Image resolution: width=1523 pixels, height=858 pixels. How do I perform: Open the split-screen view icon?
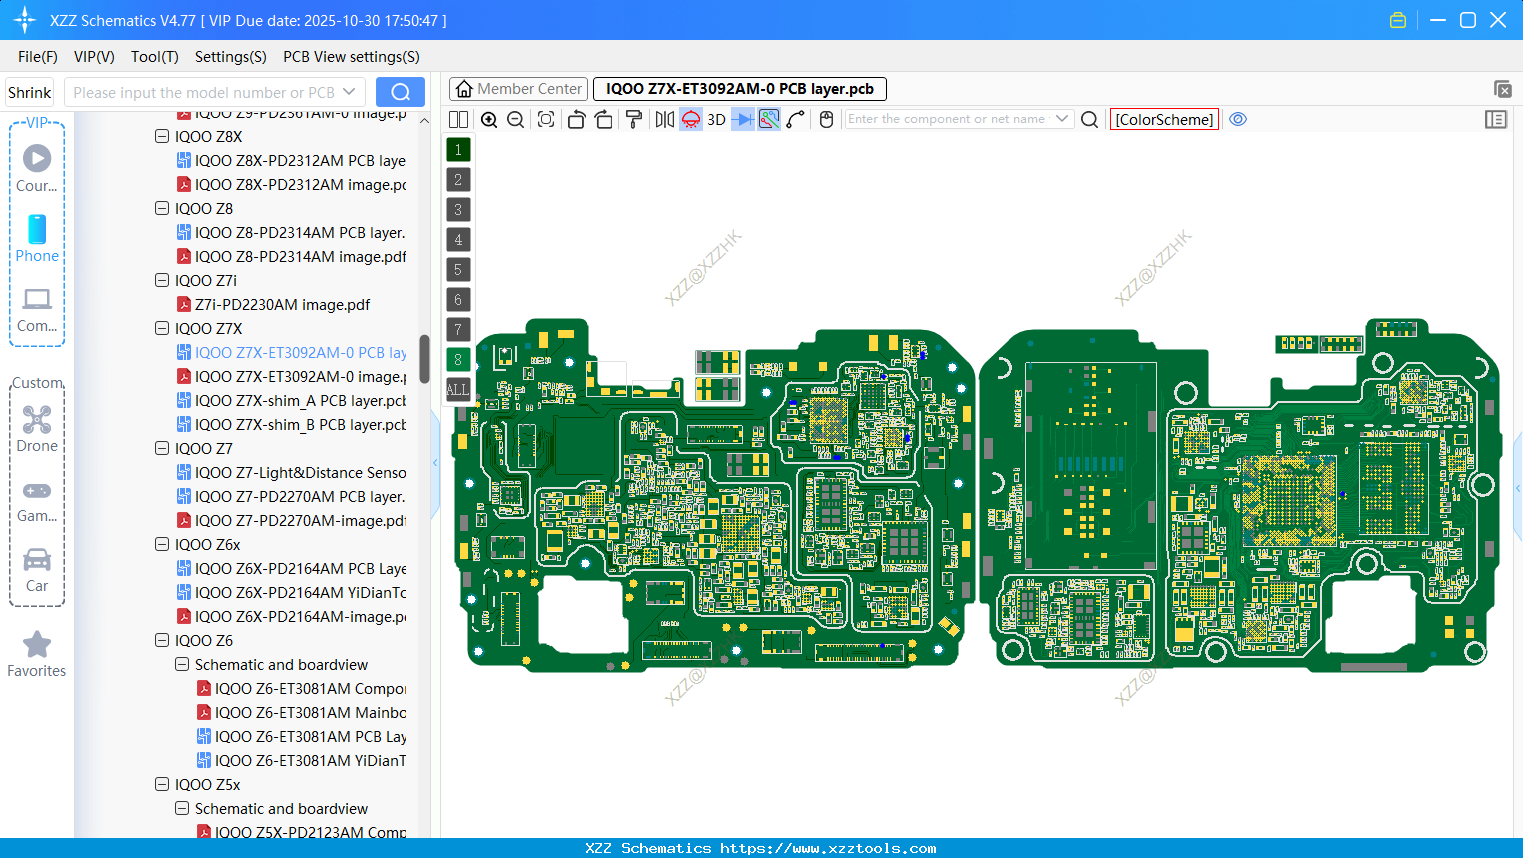click(458, 119)
